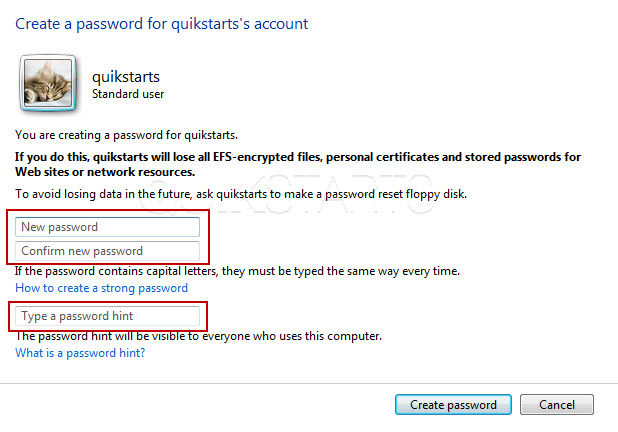The height and width of the screenshot is (432, 618).
Task: Click the sleeping kitten account picture
Action: click(48, 83)
